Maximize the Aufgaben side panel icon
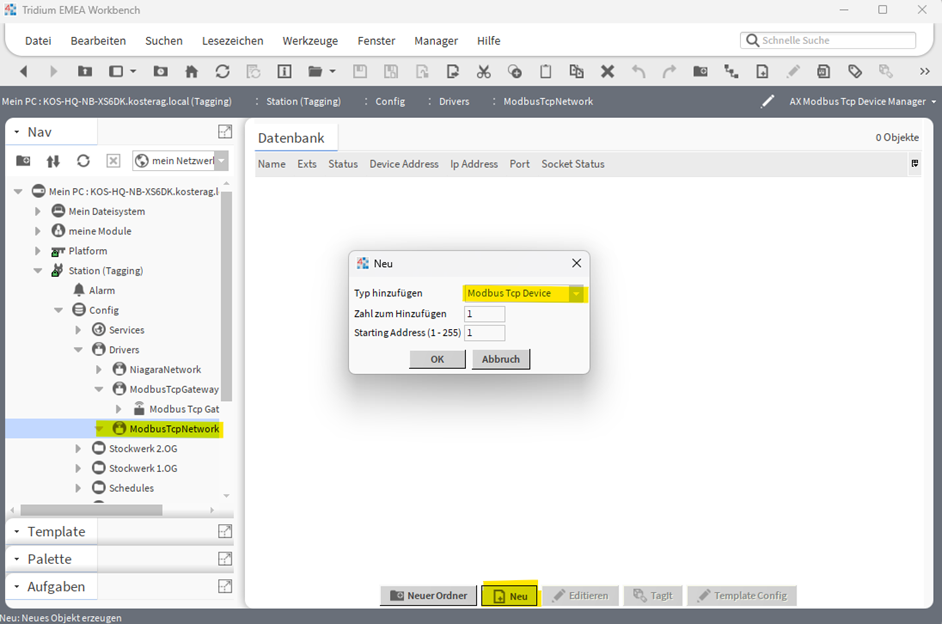The width and height of the screenshot is (942, 624). click(225, 586)
